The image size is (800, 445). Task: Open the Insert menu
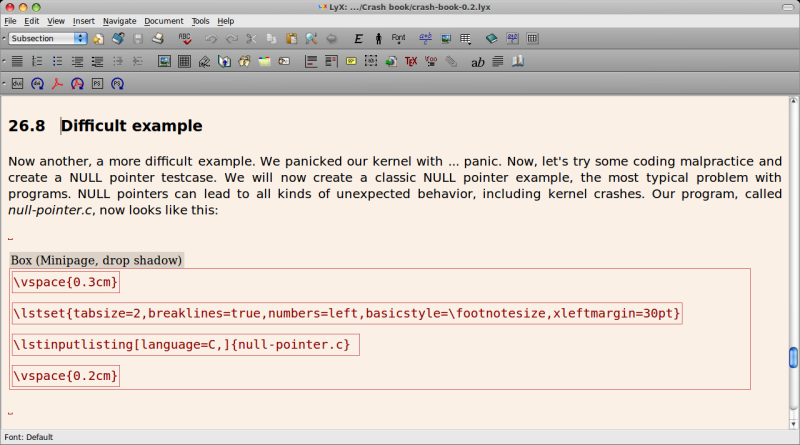click(x=84, y=20)
